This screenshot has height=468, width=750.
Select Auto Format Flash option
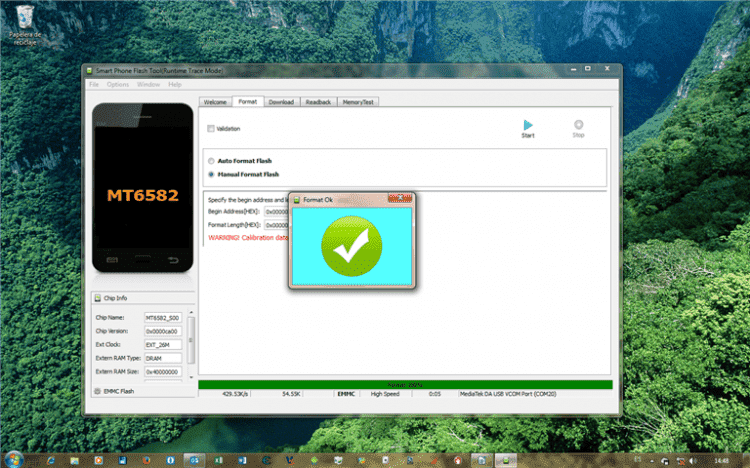(211, 161)
